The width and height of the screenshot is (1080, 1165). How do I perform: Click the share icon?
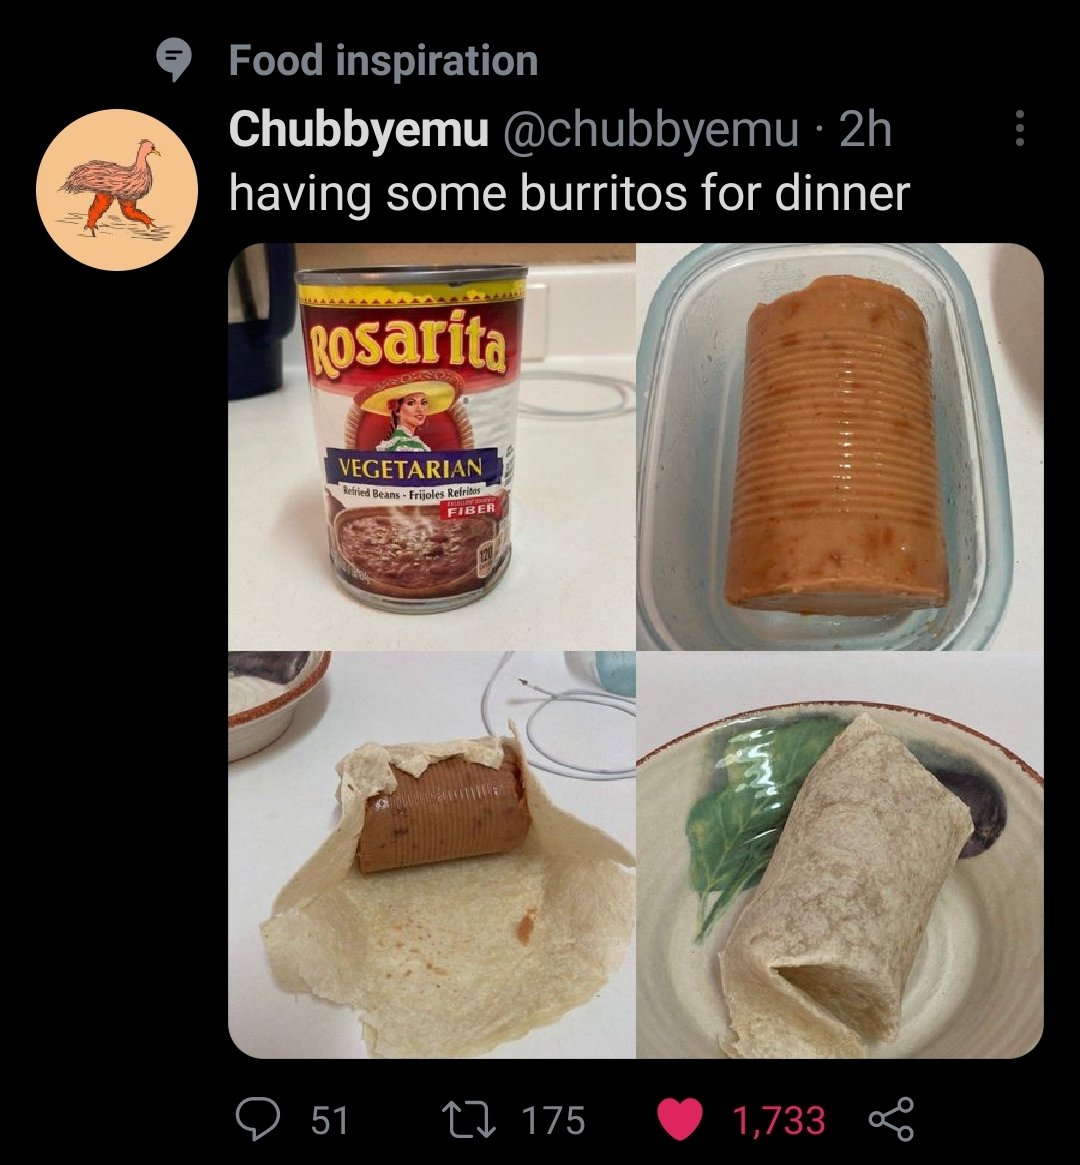pyautogui.click(x=891, y=1119)
